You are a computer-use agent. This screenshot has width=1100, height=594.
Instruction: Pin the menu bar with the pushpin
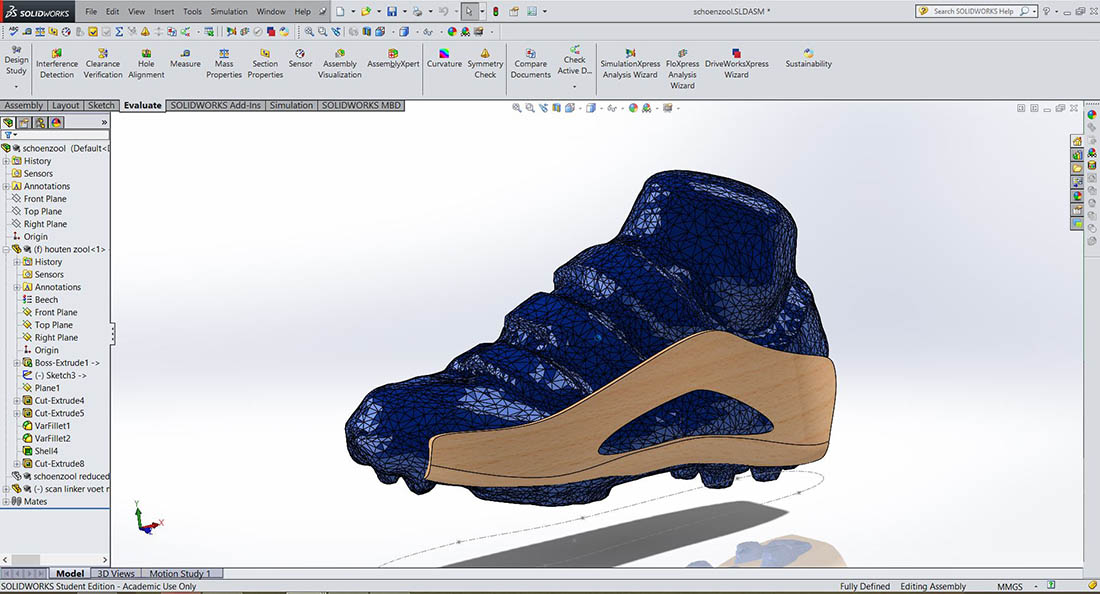323,11
